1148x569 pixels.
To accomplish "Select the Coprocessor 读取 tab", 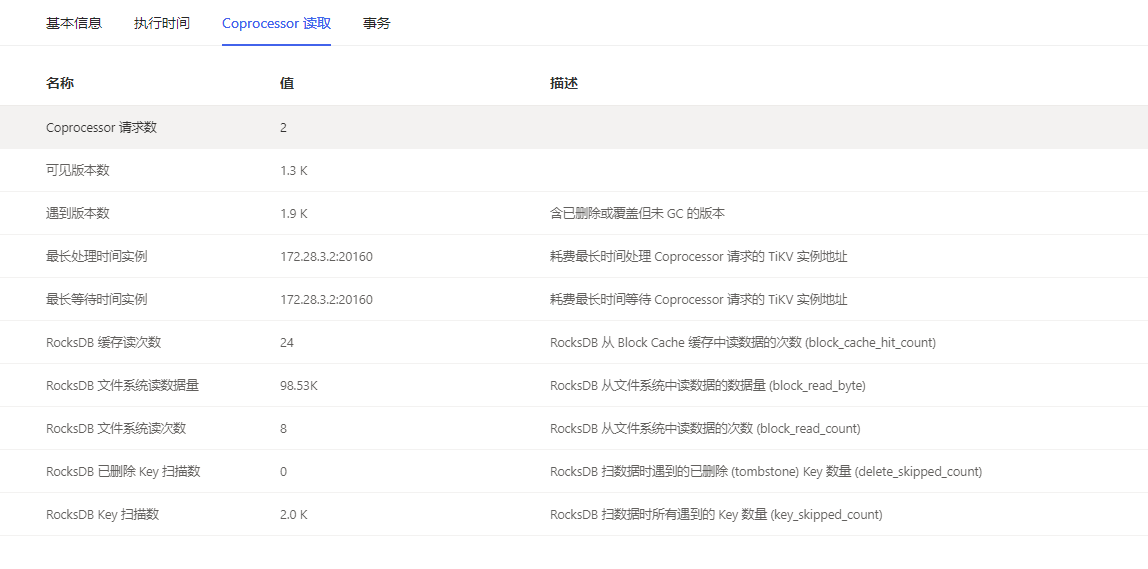I will 276,23.
